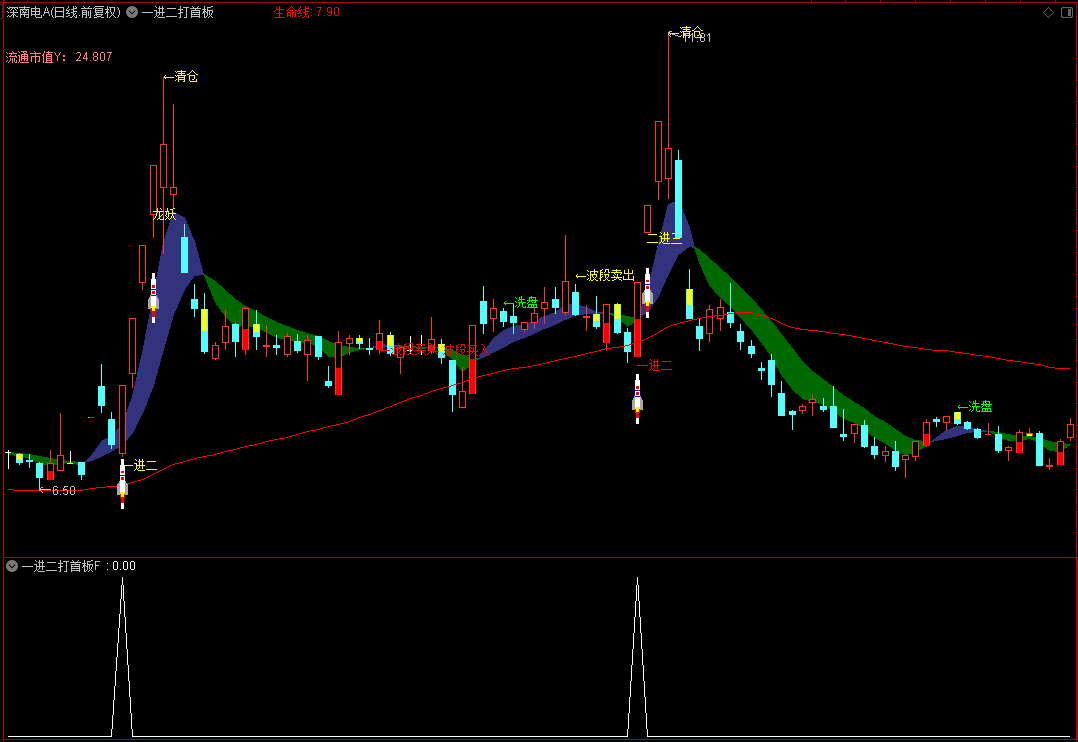Click the rocket icon under the red 一进二 label
The width and height of the screenshot is (1078, 742).
637,400
